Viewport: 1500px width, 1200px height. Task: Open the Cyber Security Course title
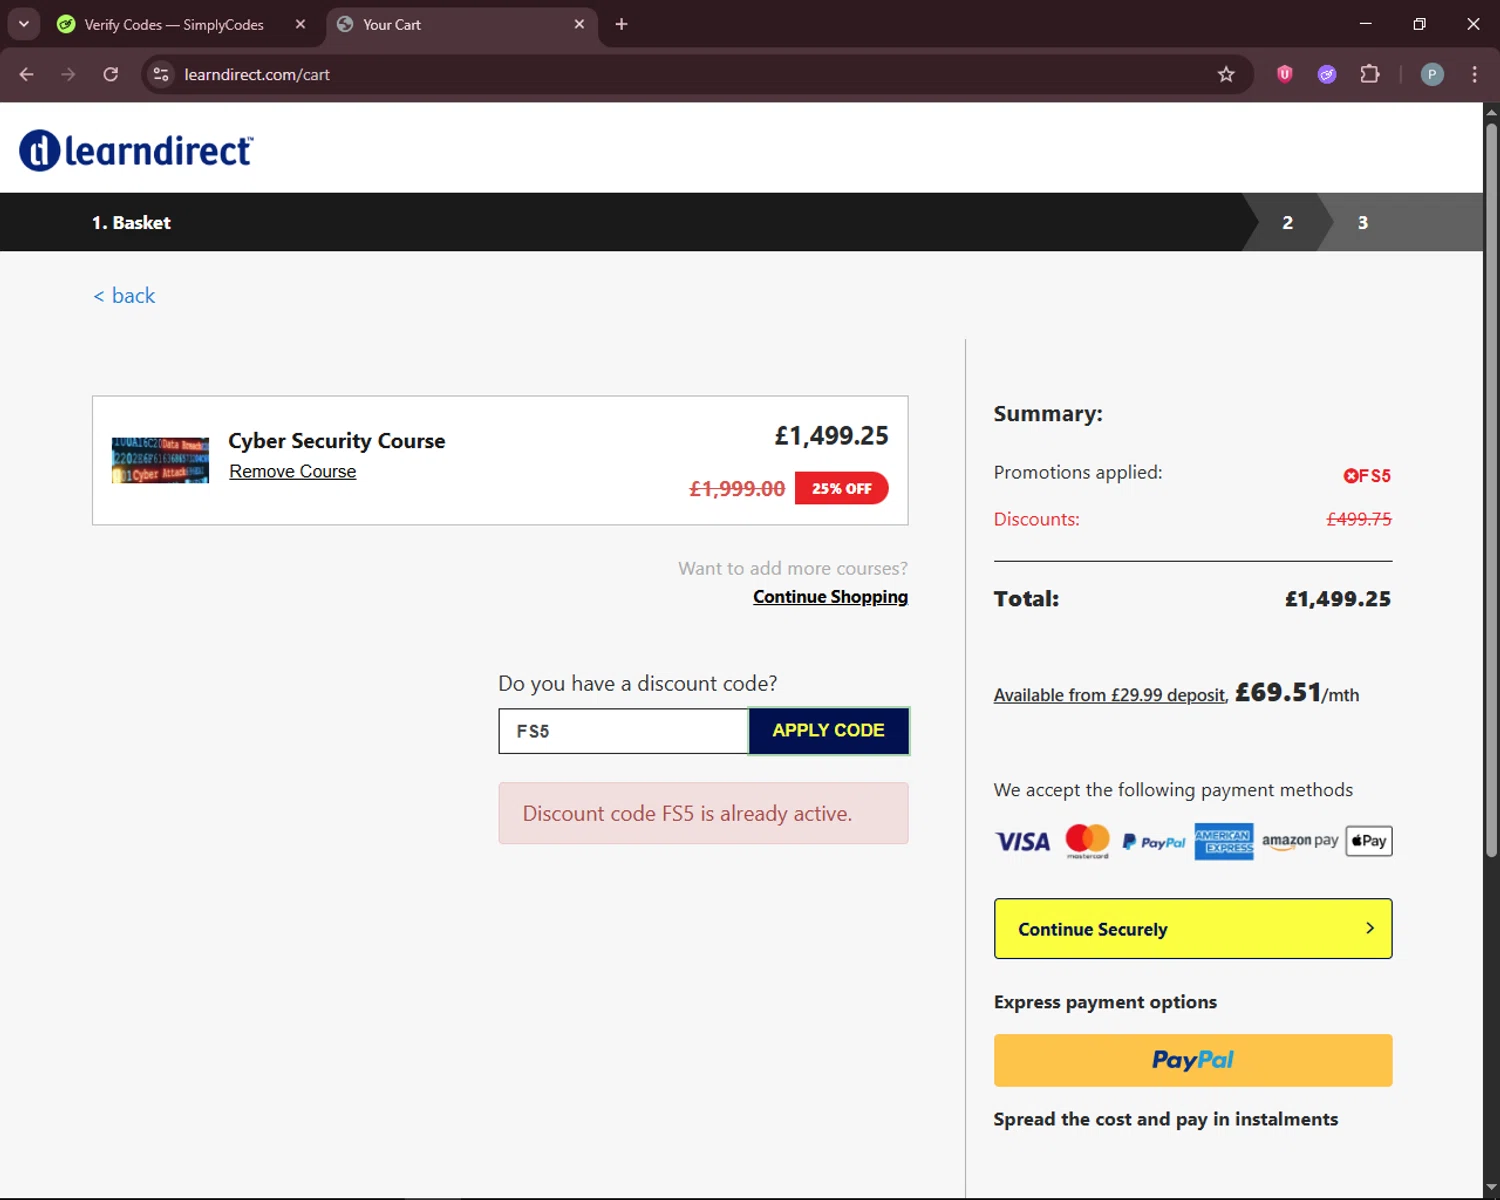337,441
